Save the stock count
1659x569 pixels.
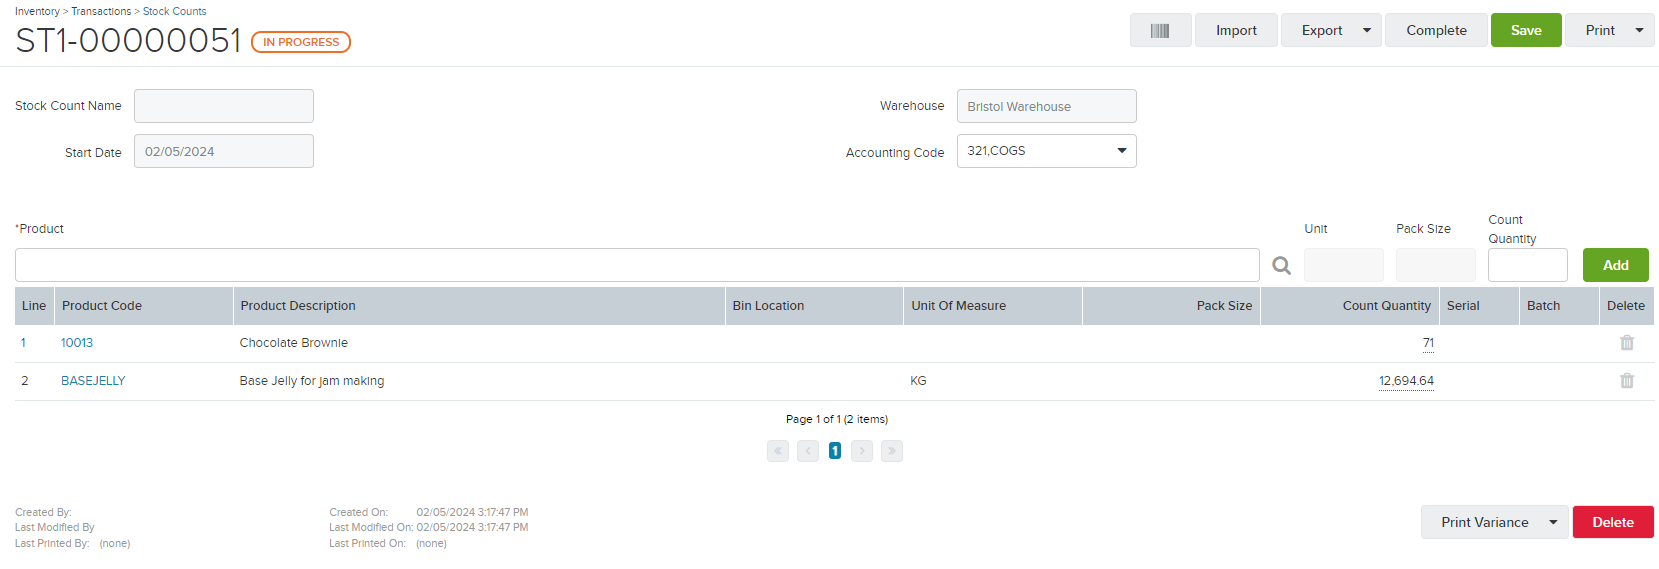point(1526,30)
